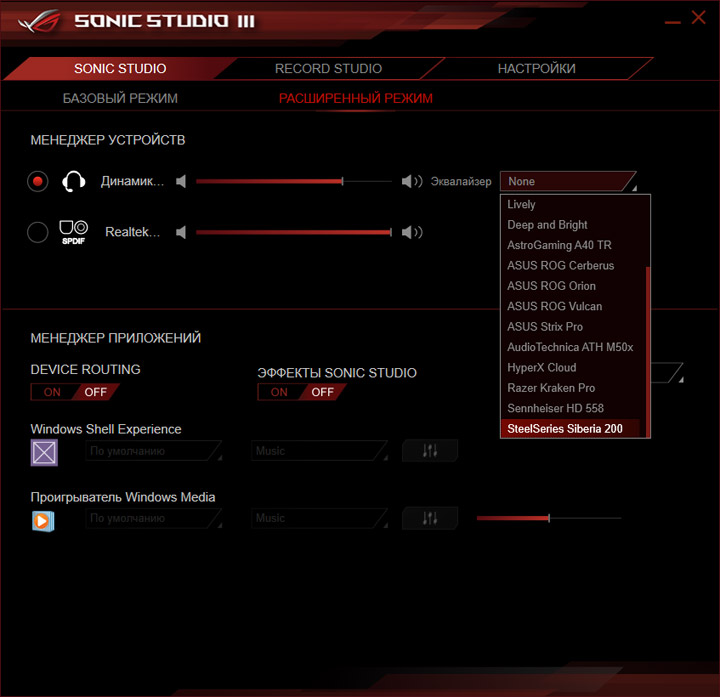Choose Lively equalizer preset
This screenshot has width=720, height=697.
(x=574, y=204)
